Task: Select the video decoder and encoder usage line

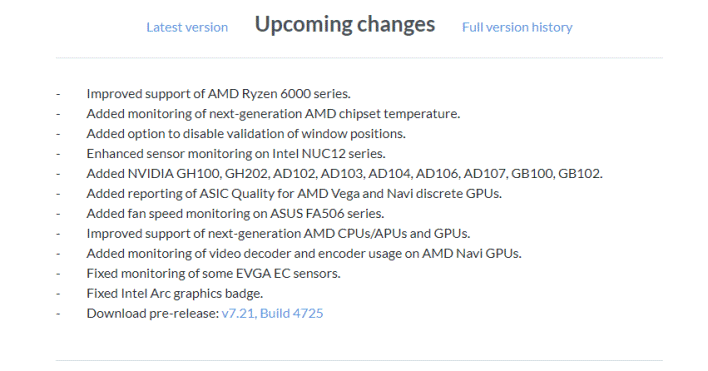Action: click(x=304, y=253)
